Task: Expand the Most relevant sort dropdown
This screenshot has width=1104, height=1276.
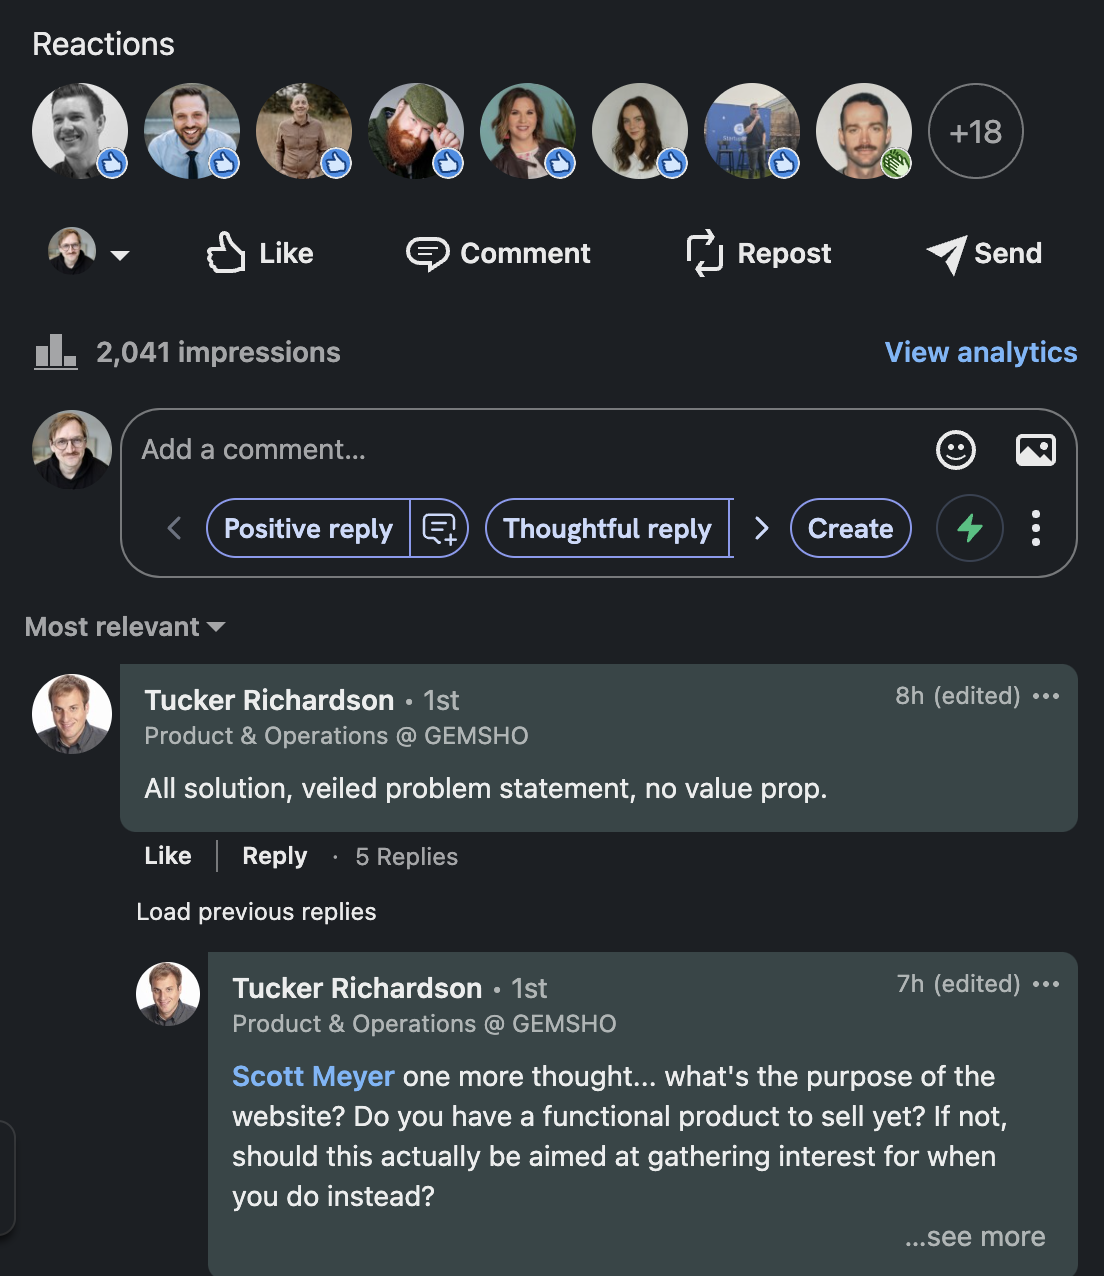Action: pyautogui.click(x=125, y=627)
